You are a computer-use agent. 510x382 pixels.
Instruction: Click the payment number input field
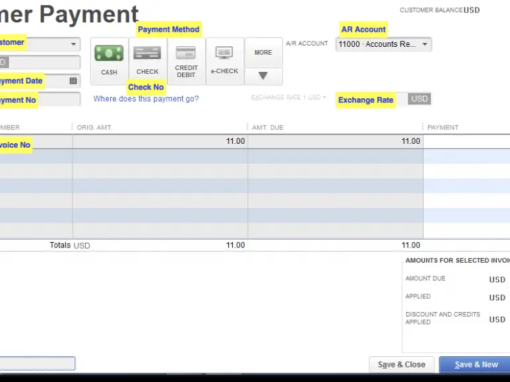click(40, 99)
